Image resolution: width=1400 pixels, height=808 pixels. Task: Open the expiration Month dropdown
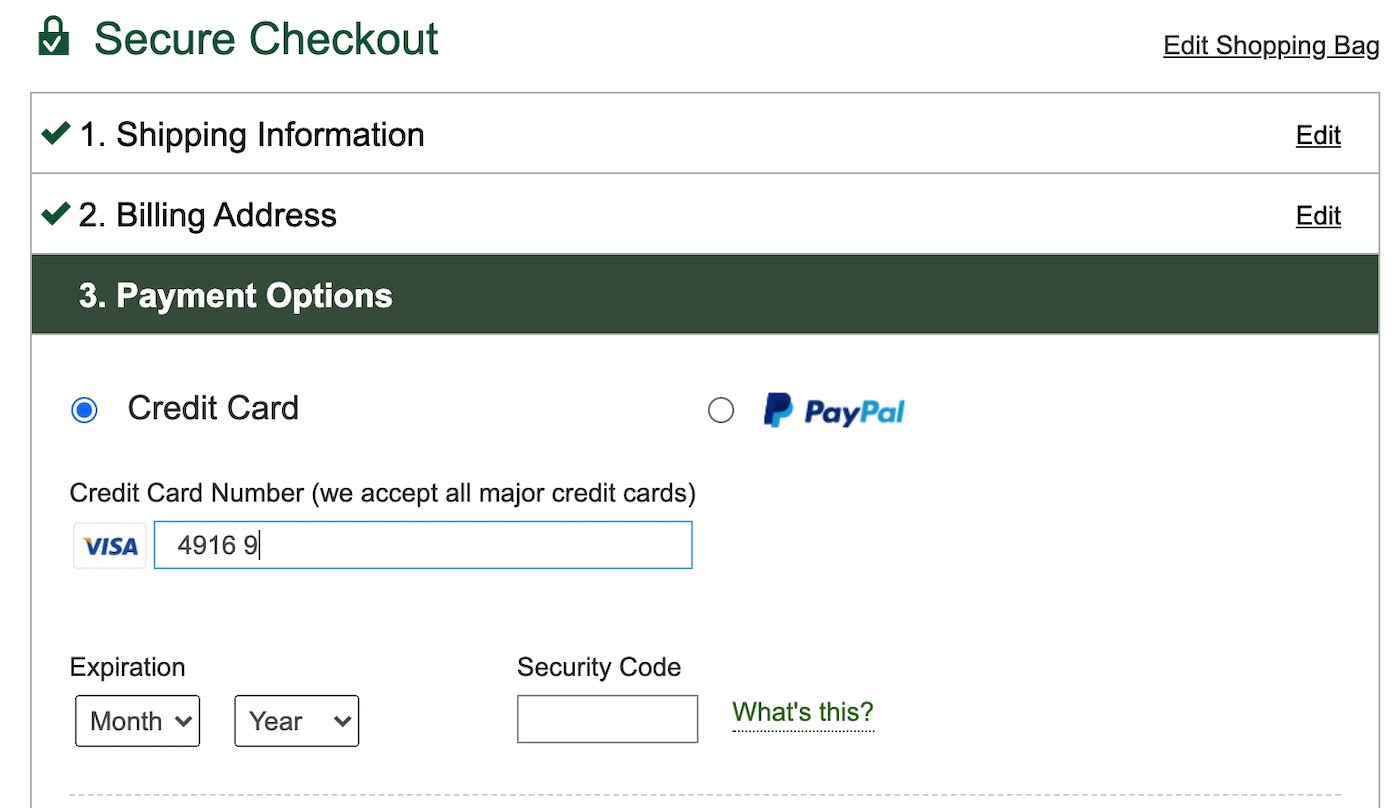coord(137,720)
